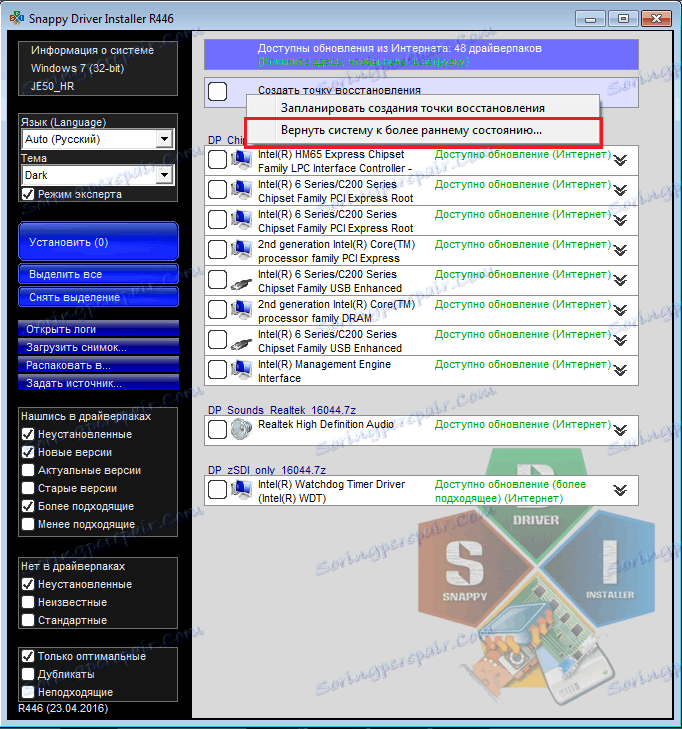
Task: Expand details for Intel HM65 Express Chipset driver
Action: (x=620, y=160)
